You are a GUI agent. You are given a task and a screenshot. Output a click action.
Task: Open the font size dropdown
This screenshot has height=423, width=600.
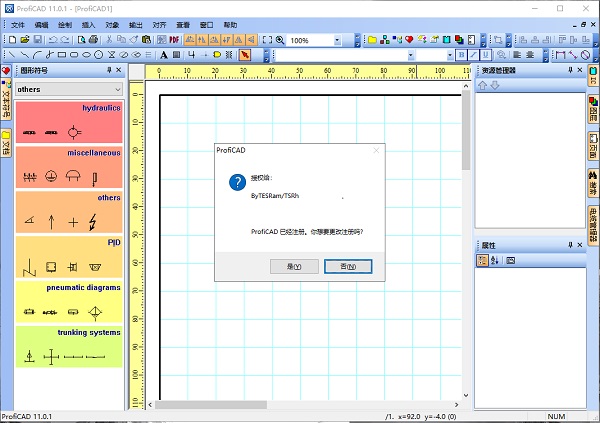(450, 55)
